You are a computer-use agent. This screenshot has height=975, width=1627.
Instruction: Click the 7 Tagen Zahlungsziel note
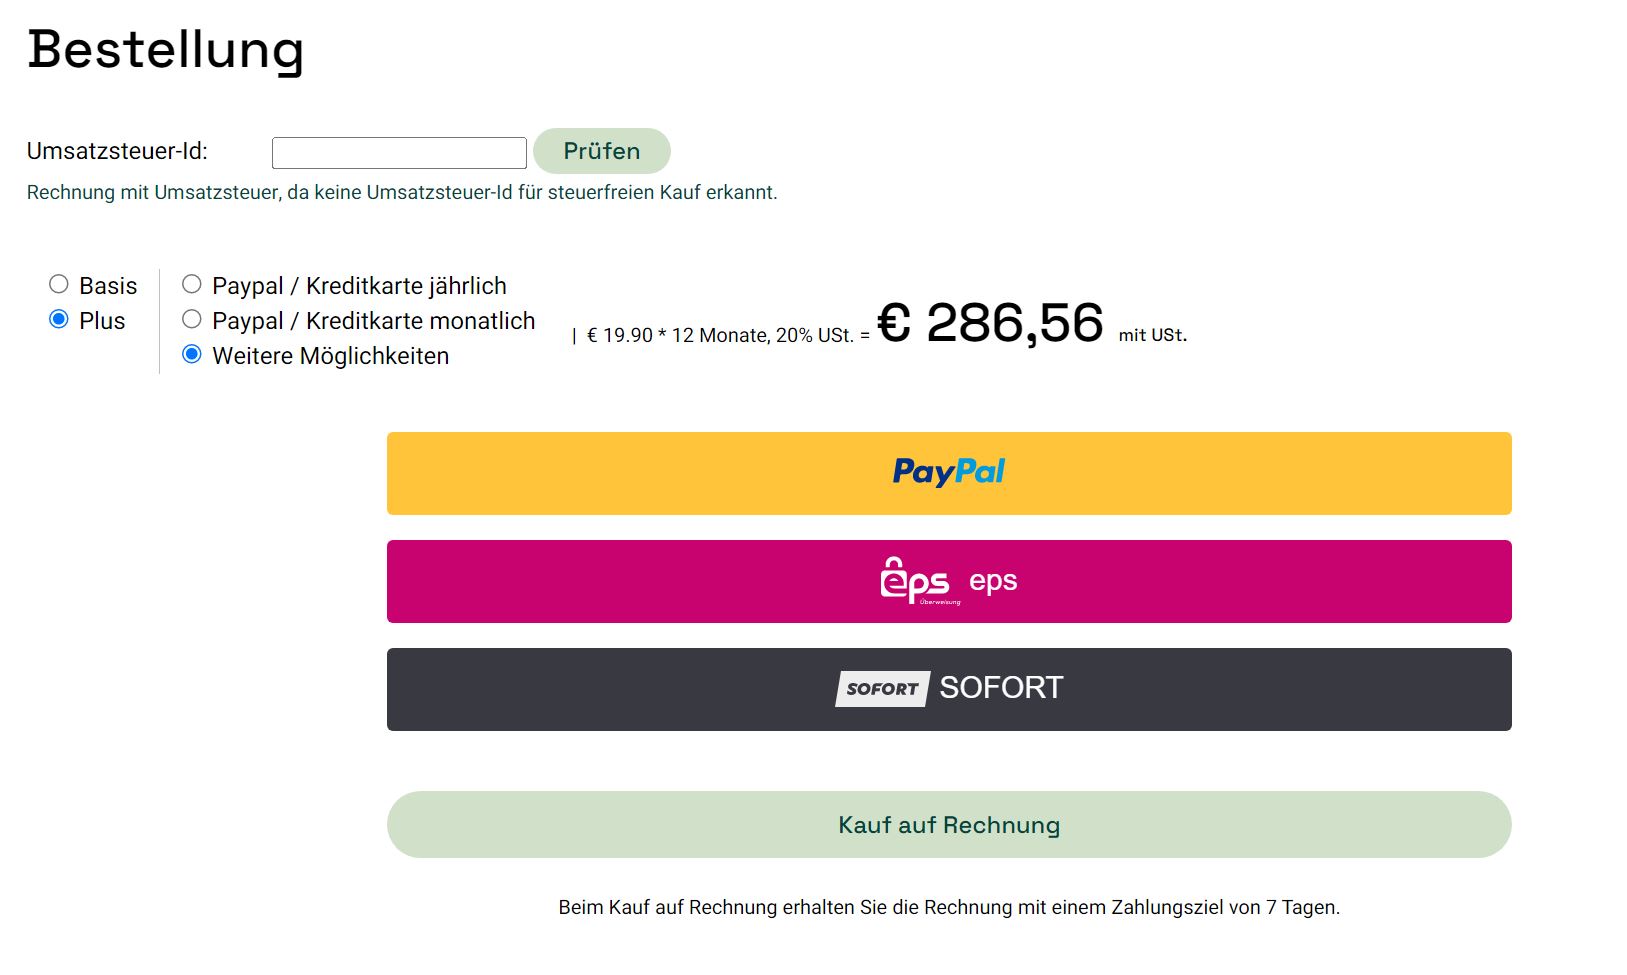949,907
